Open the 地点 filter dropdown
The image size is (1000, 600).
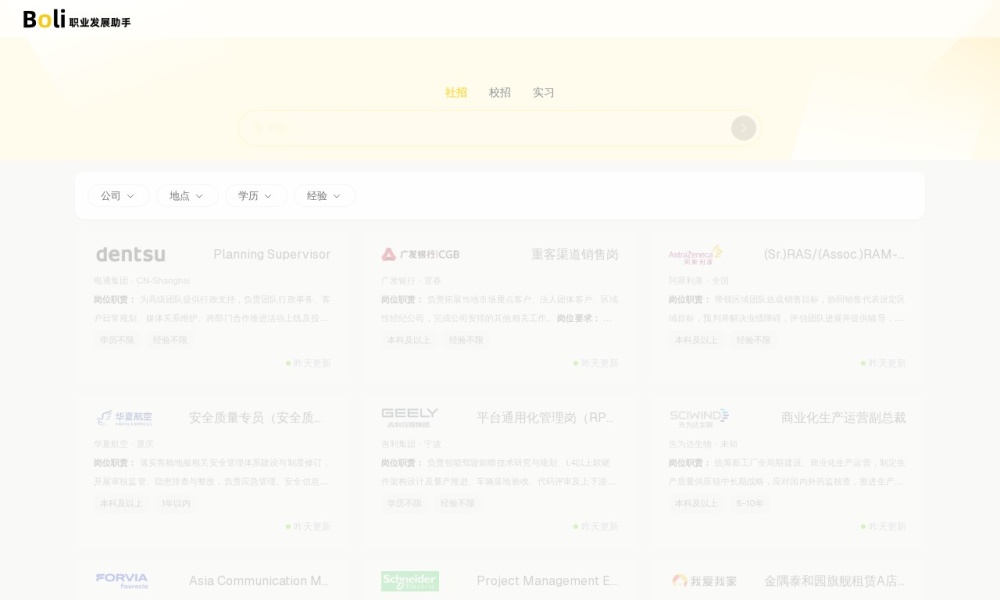coord(187,196)
